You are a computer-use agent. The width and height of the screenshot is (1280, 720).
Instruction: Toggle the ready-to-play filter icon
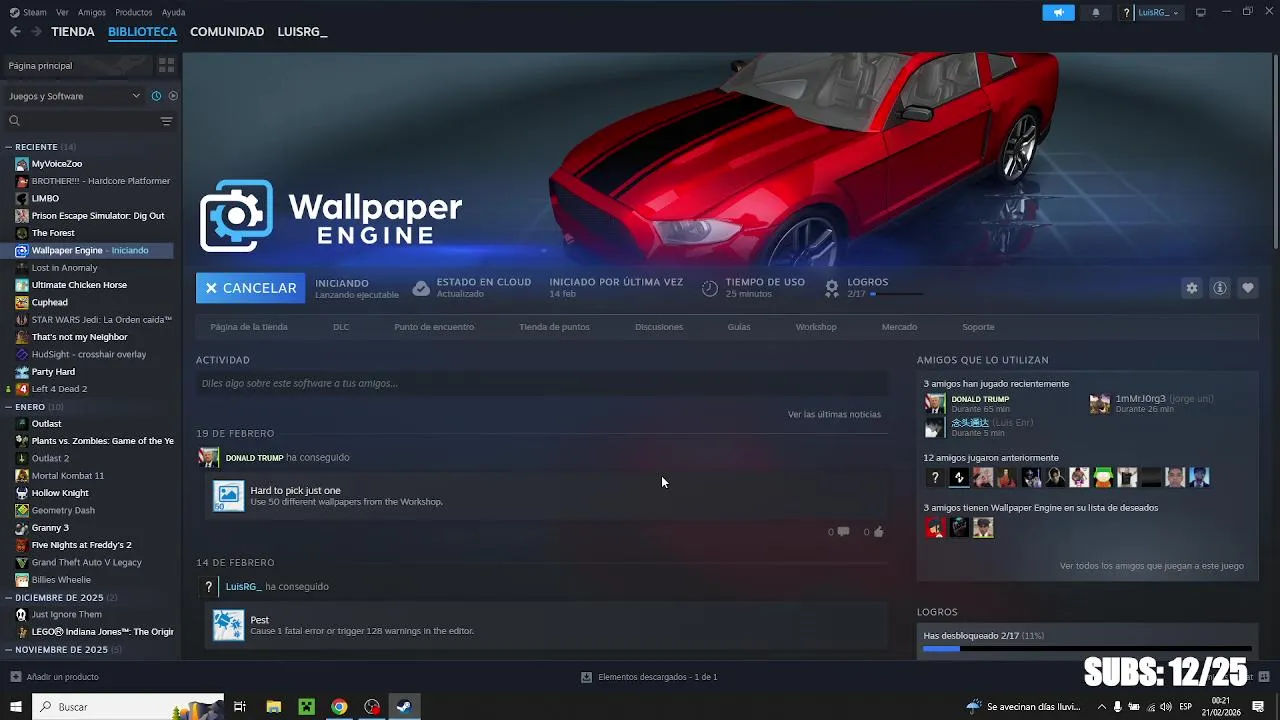click(x=173, y=96)
